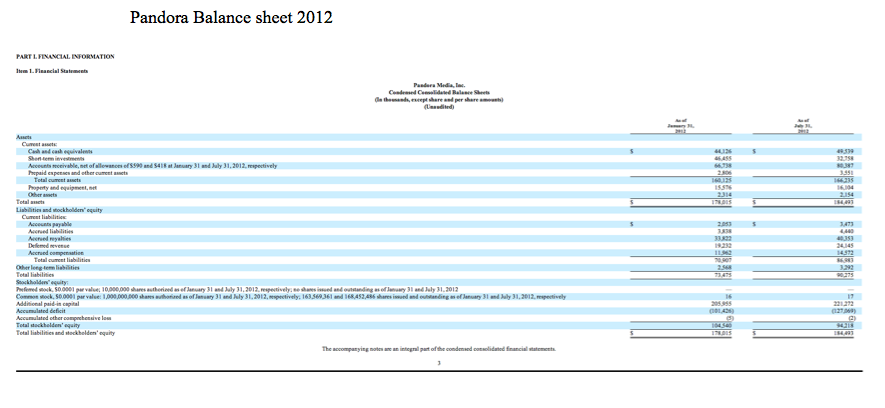Click the "Total current liabilities" row label

point(62,260)
